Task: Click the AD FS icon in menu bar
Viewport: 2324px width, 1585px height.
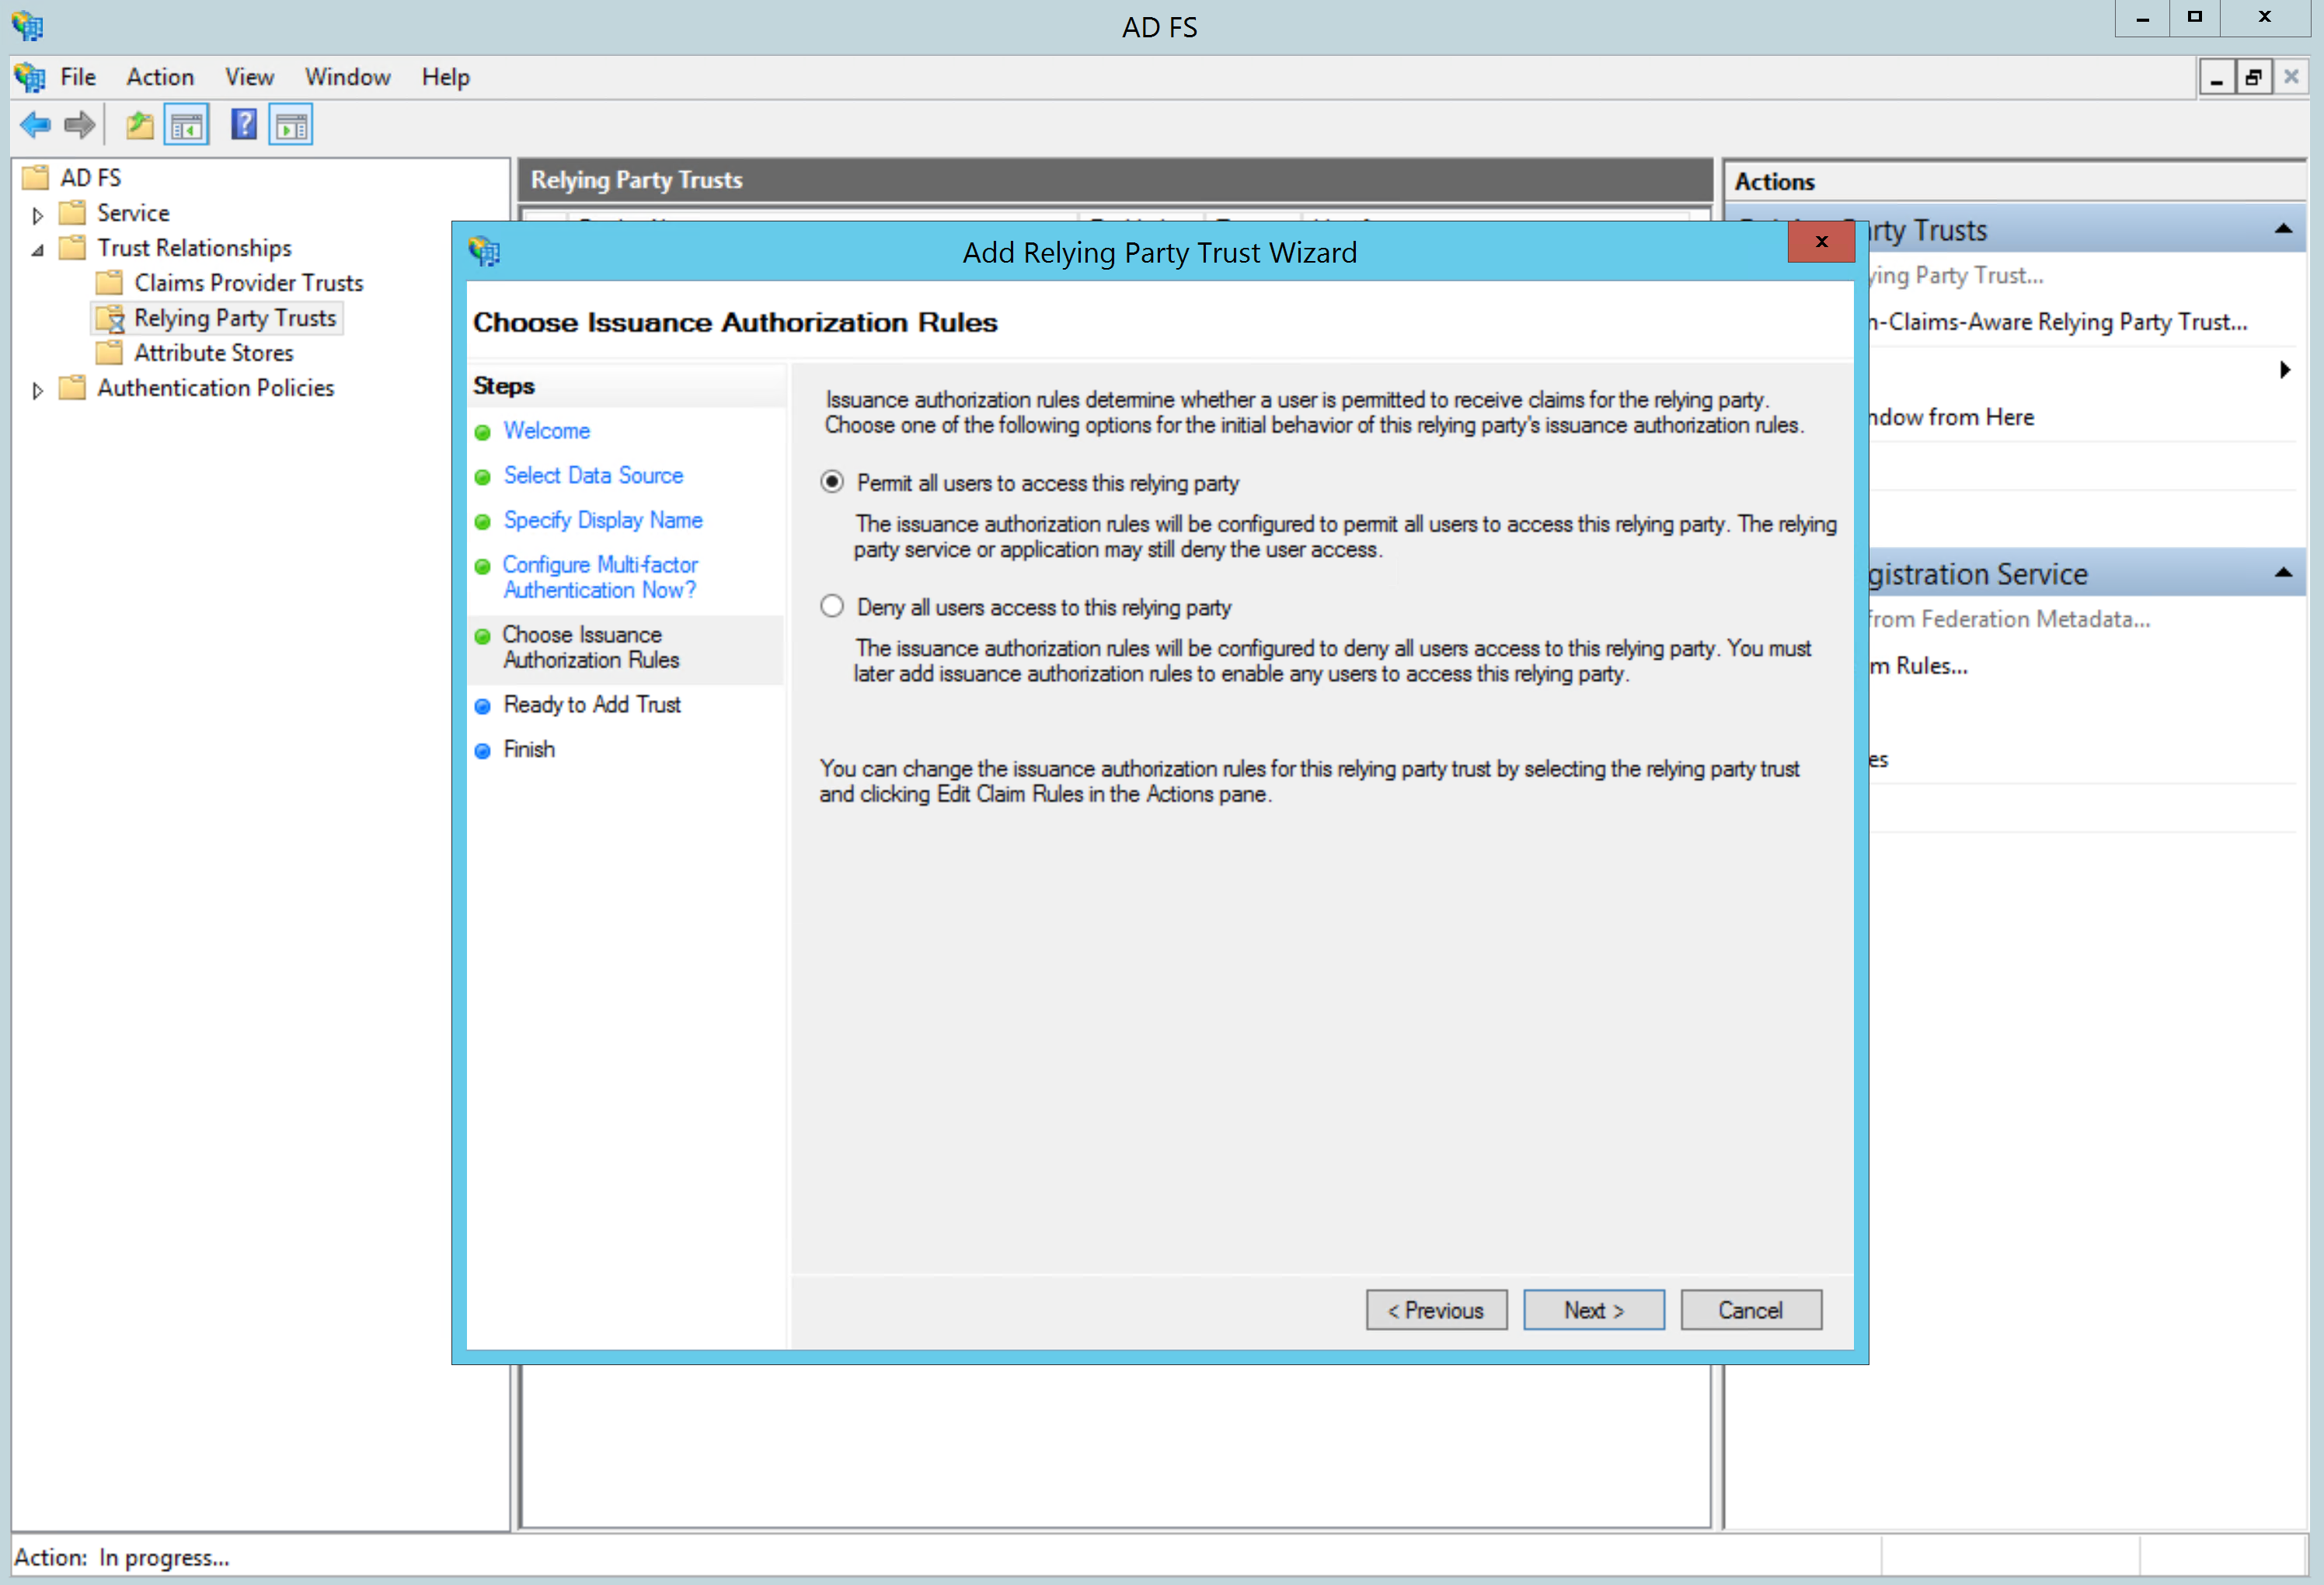Action: tap(30, 77)
